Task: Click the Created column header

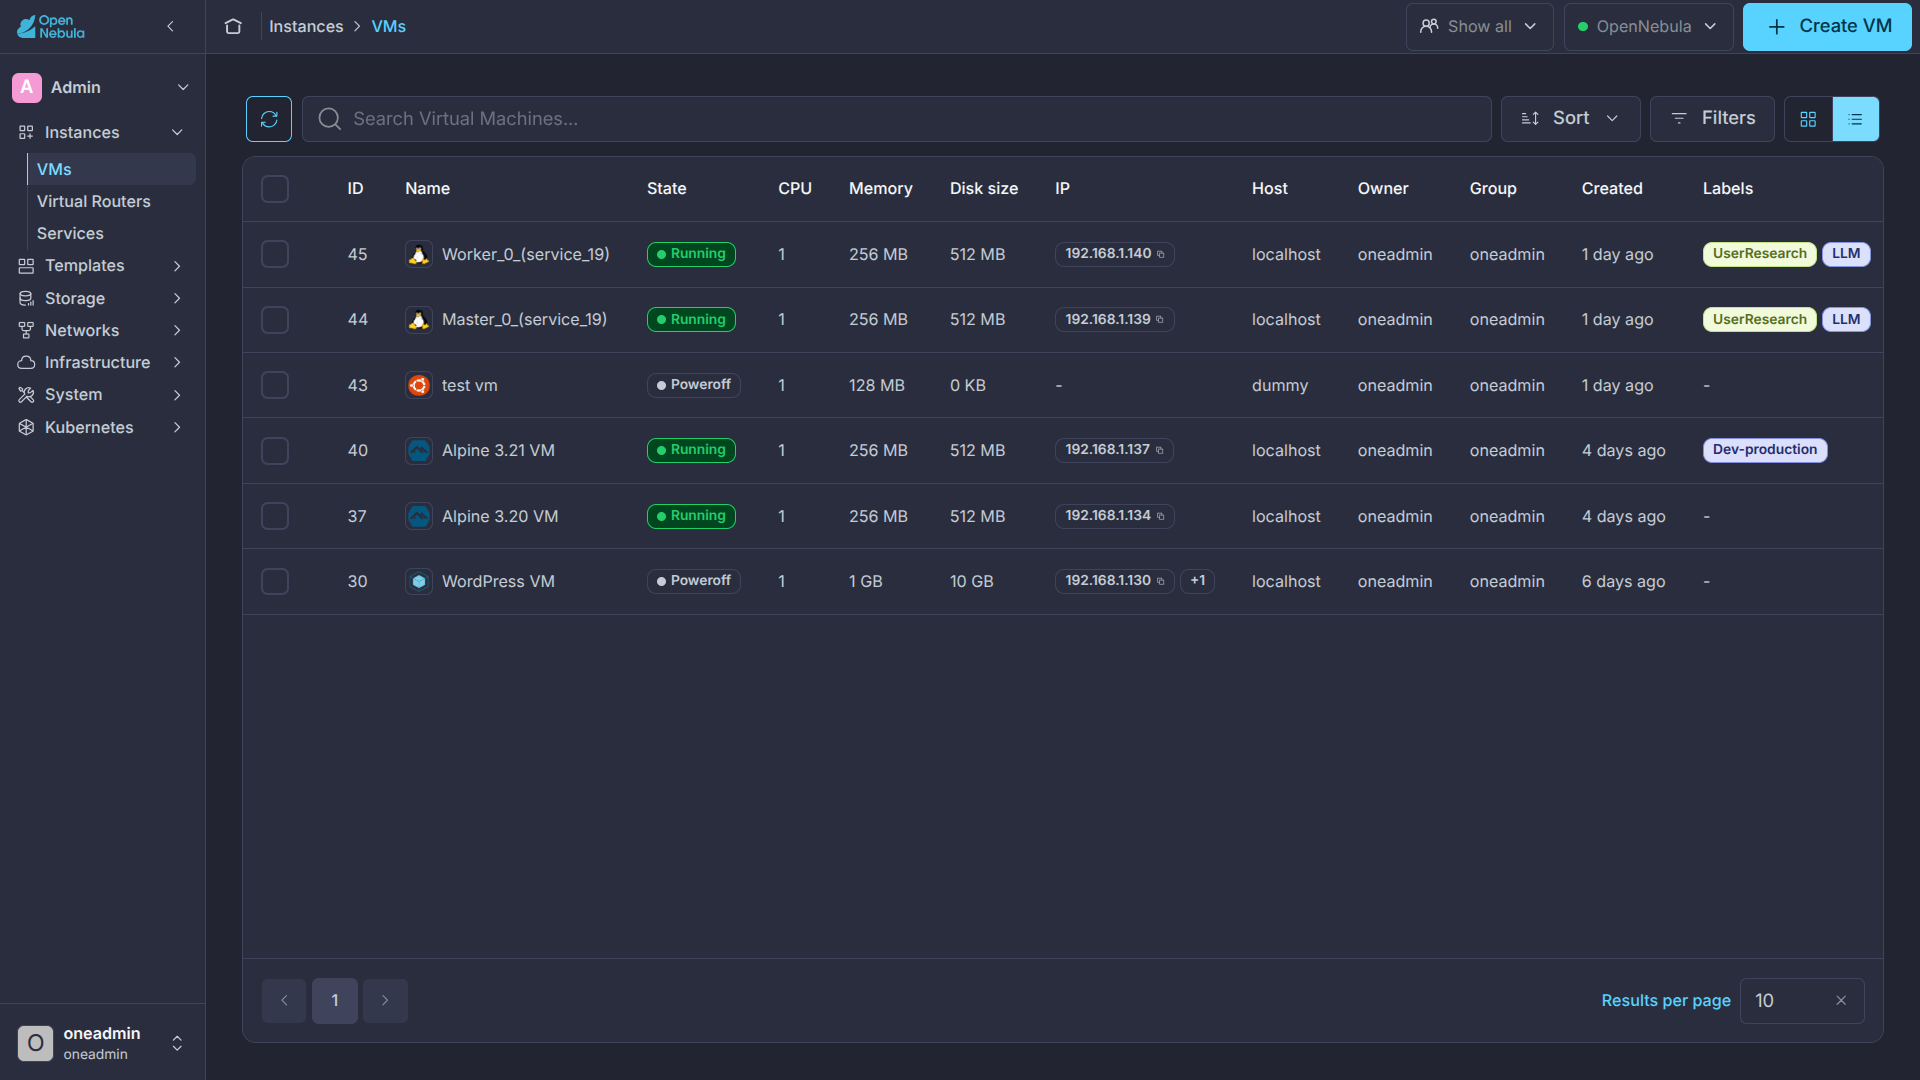Action: [x=1611, y=189]
